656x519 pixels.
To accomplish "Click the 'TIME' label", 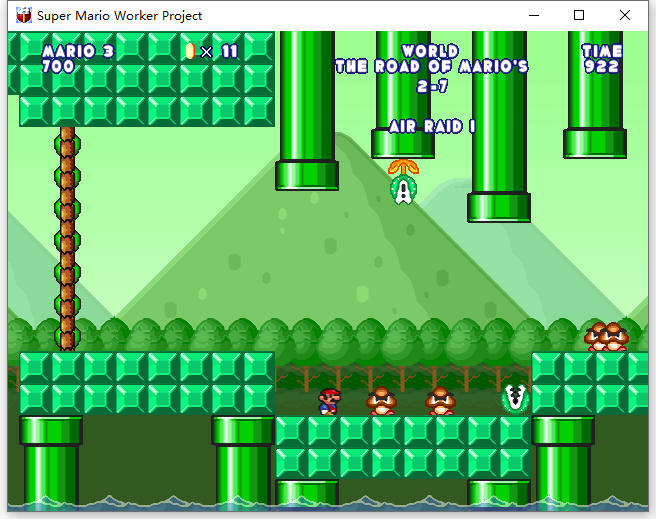I will 602,51.
